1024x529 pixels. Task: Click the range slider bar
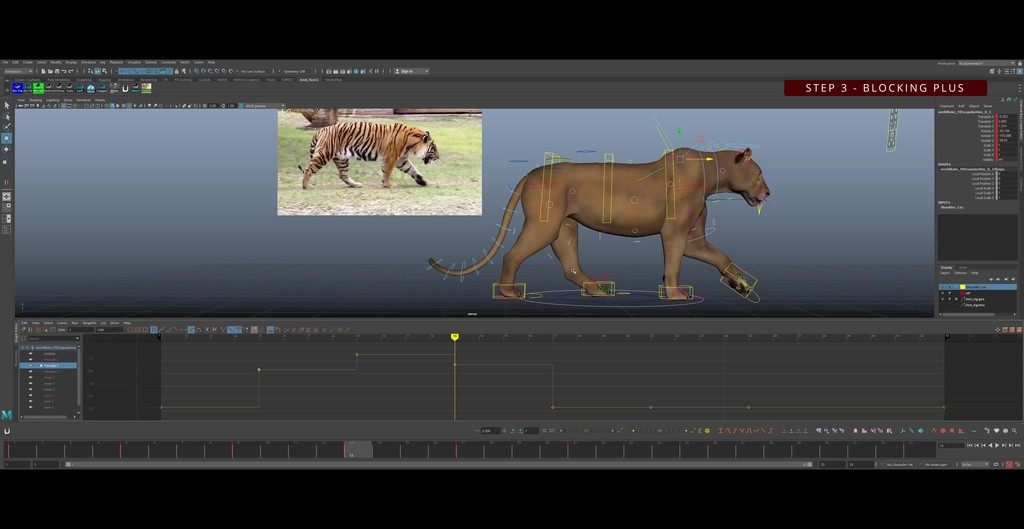[x=438, y=464]
